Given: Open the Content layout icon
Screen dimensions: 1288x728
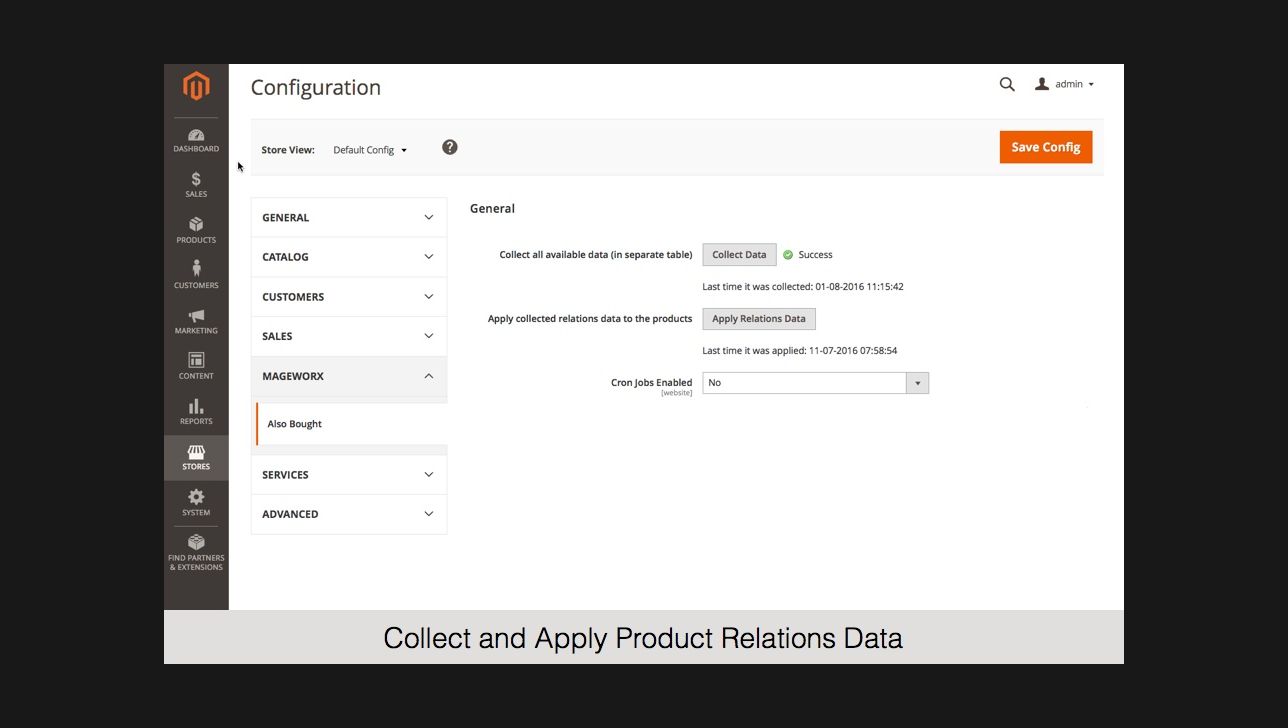Looking at the screenshot, I should [x=196, y=365].
